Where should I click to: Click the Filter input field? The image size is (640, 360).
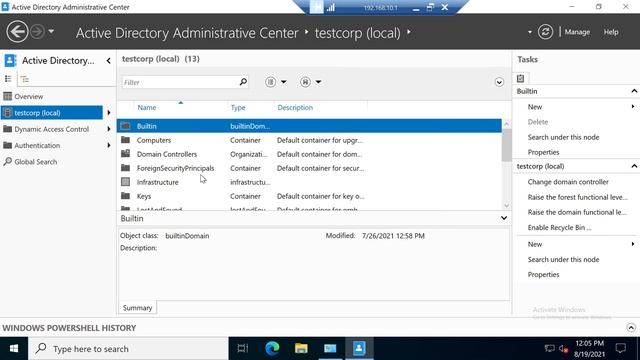click(x=180, y=82)
